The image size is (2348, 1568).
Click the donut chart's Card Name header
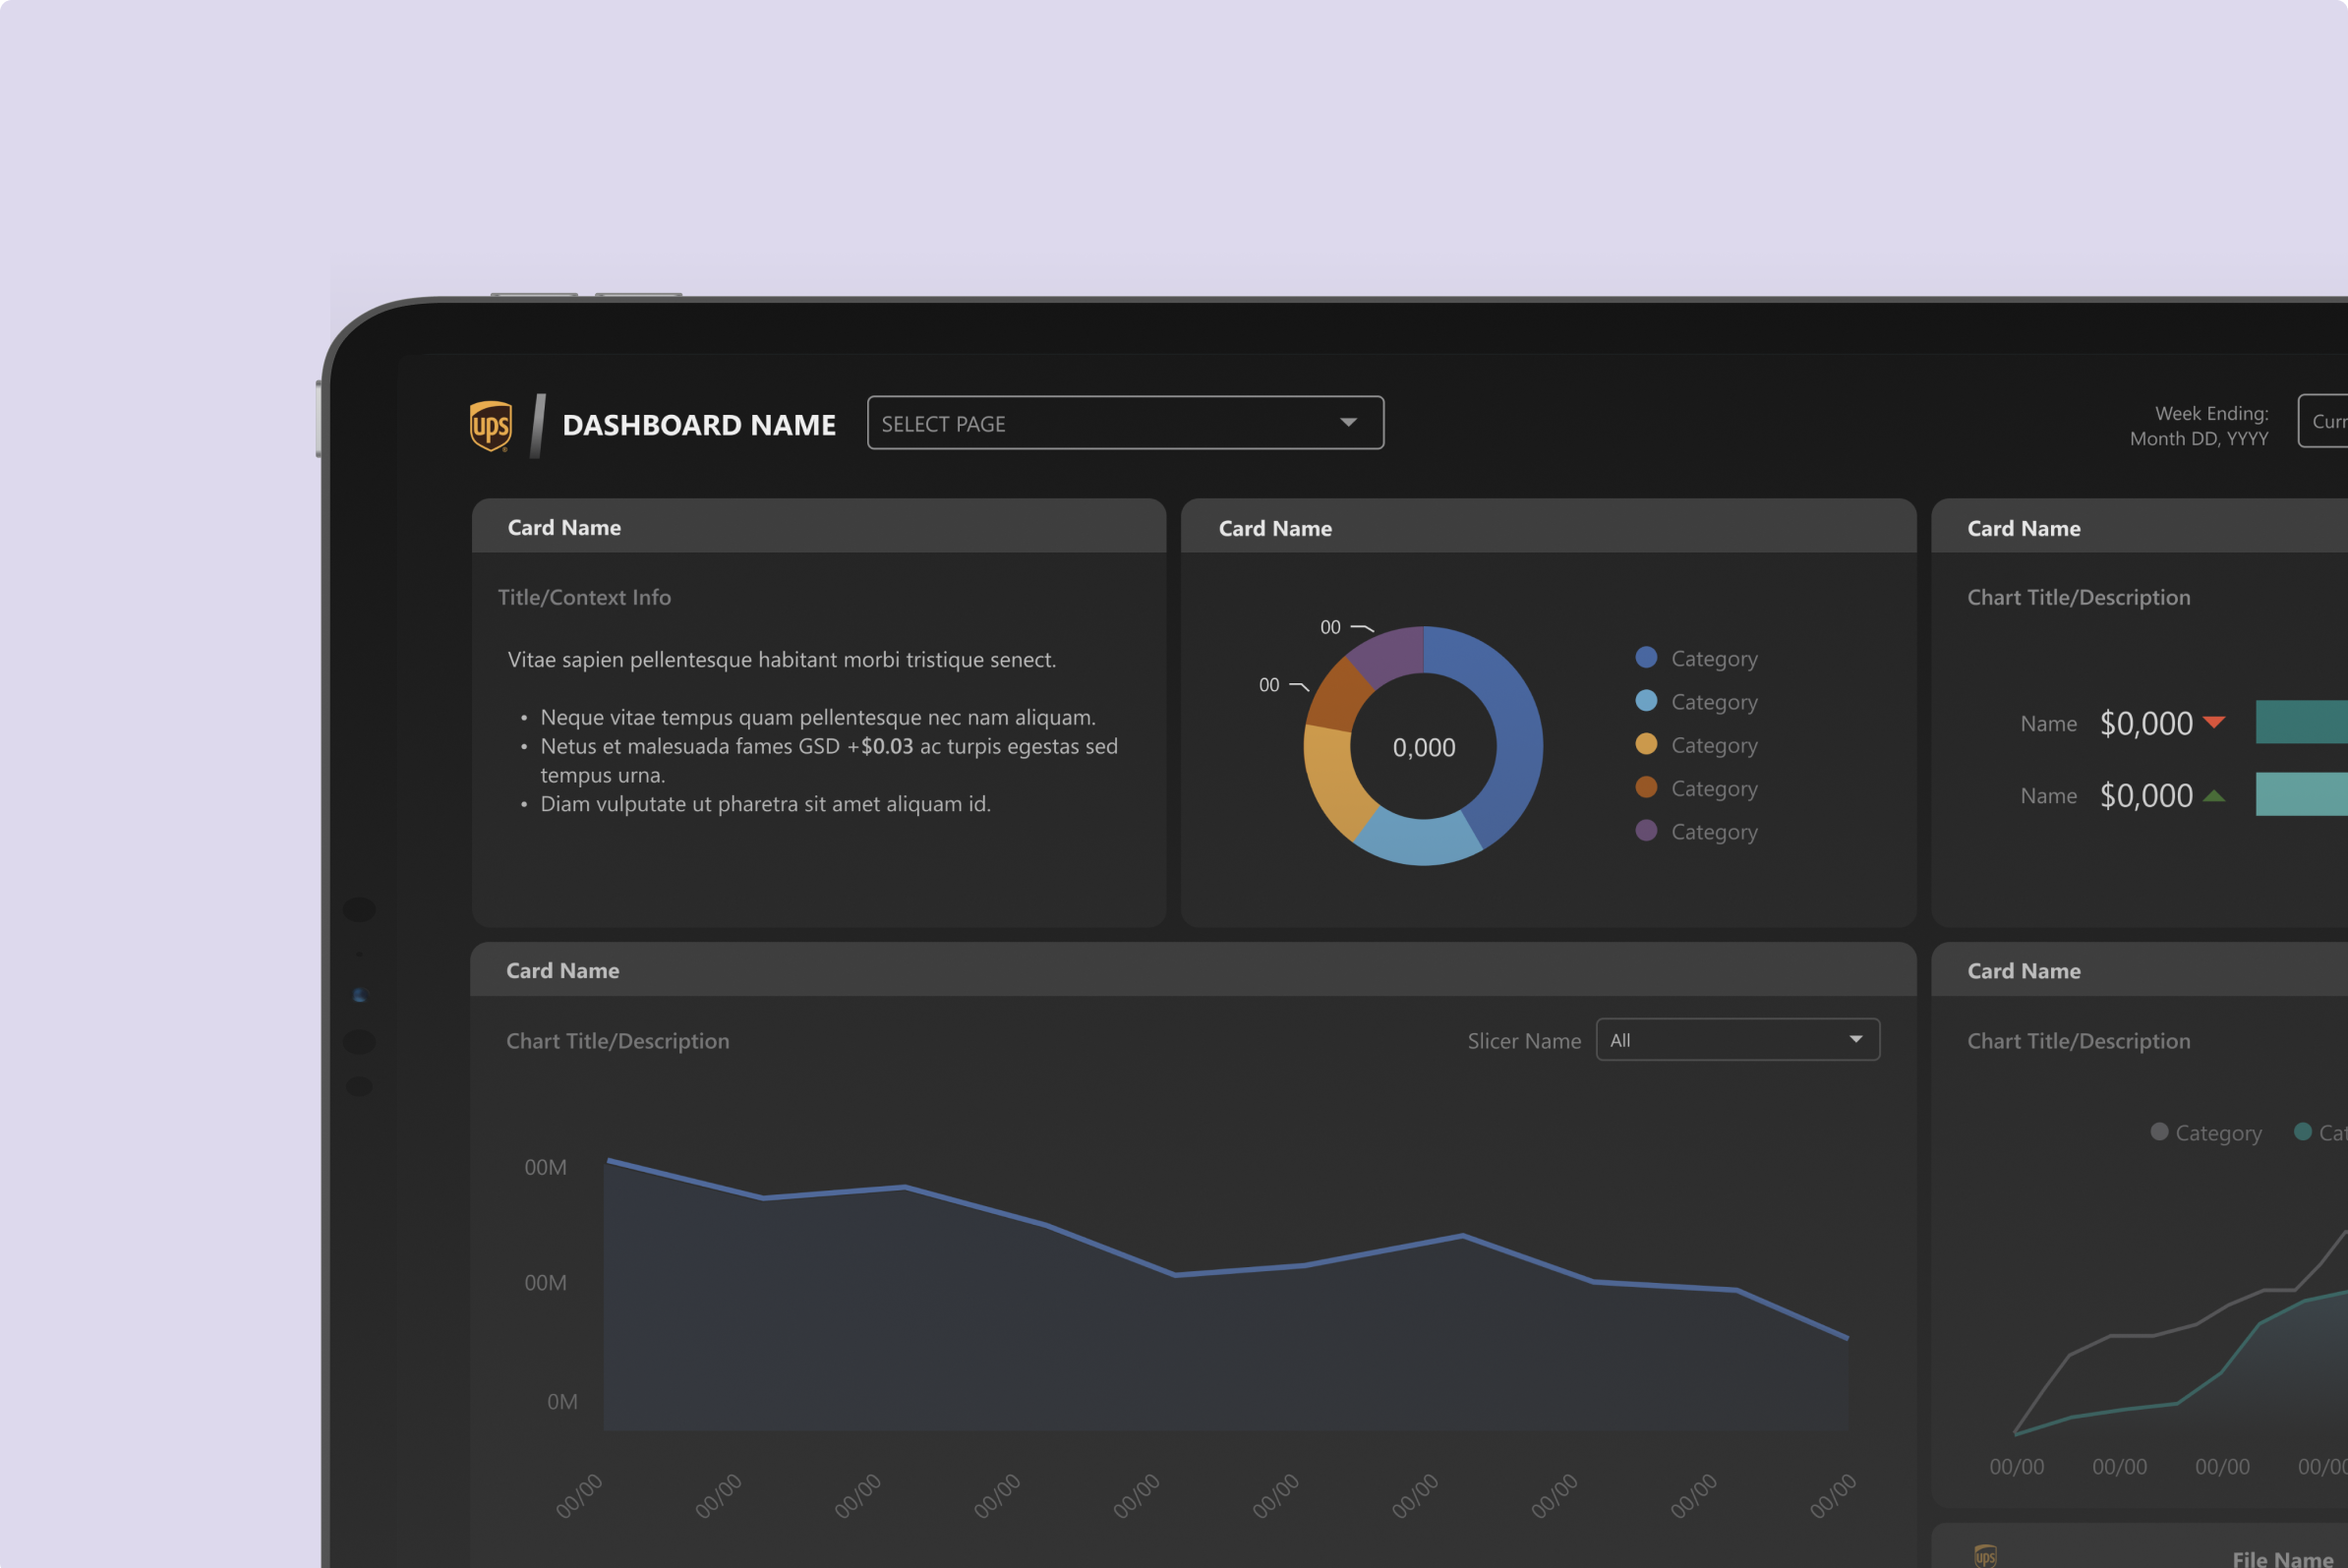tap(1274, 529)
